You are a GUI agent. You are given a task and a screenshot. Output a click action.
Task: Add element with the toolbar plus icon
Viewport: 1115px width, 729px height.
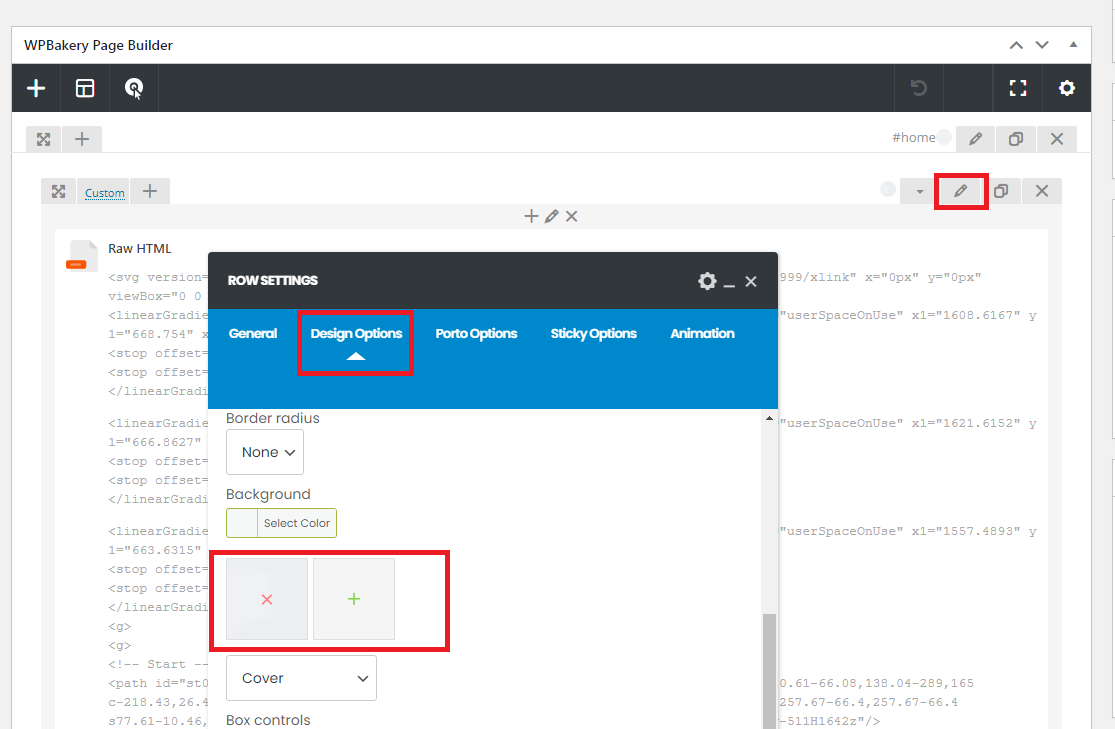pos(36,88)
